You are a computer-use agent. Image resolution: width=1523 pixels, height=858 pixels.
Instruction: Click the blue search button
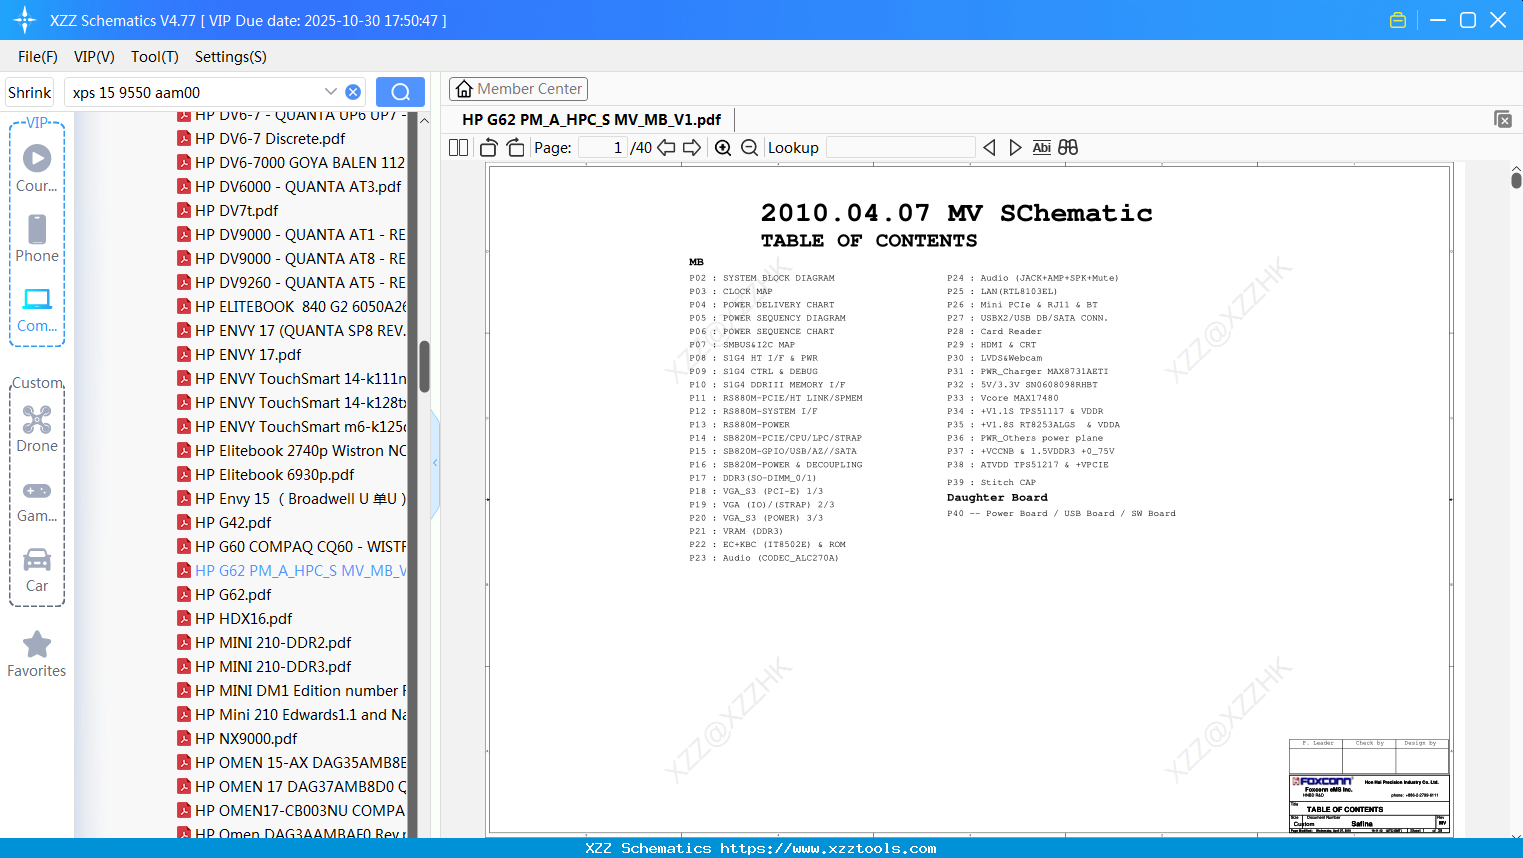400,92
